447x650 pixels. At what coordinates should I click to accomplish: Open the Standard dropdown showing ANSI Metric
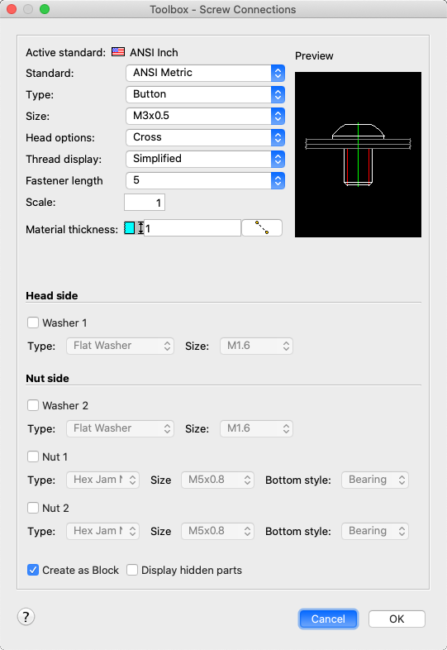[x=205, y=73]
